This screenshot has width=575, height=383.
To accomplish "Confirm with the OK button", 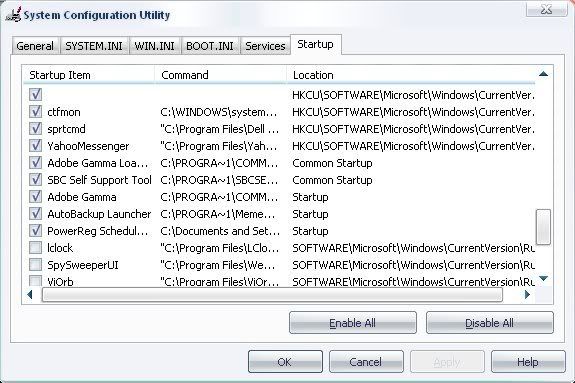I will tap(285, 362).
